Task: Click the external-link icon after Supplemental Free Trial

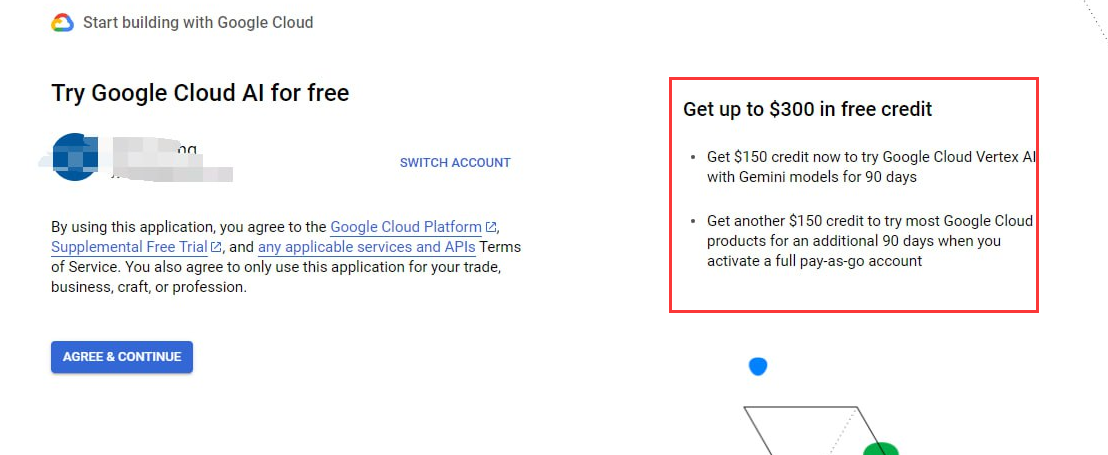Action: pos(216,247)
